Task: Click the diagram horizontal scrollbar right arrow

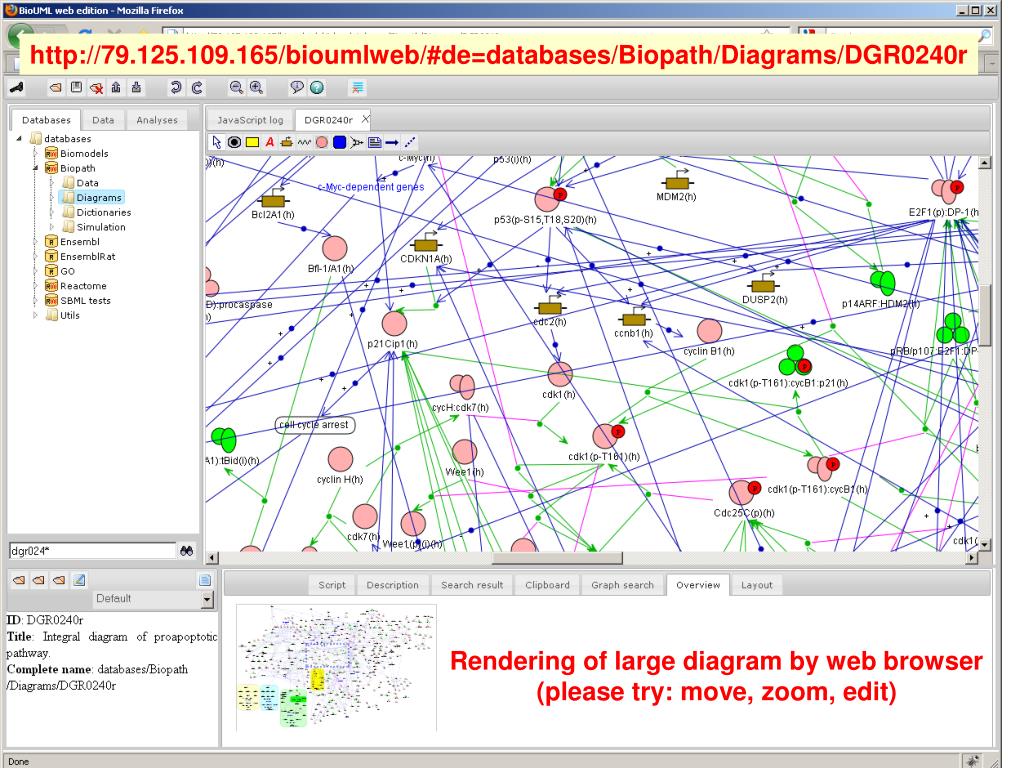Action: tap(972, 558)
